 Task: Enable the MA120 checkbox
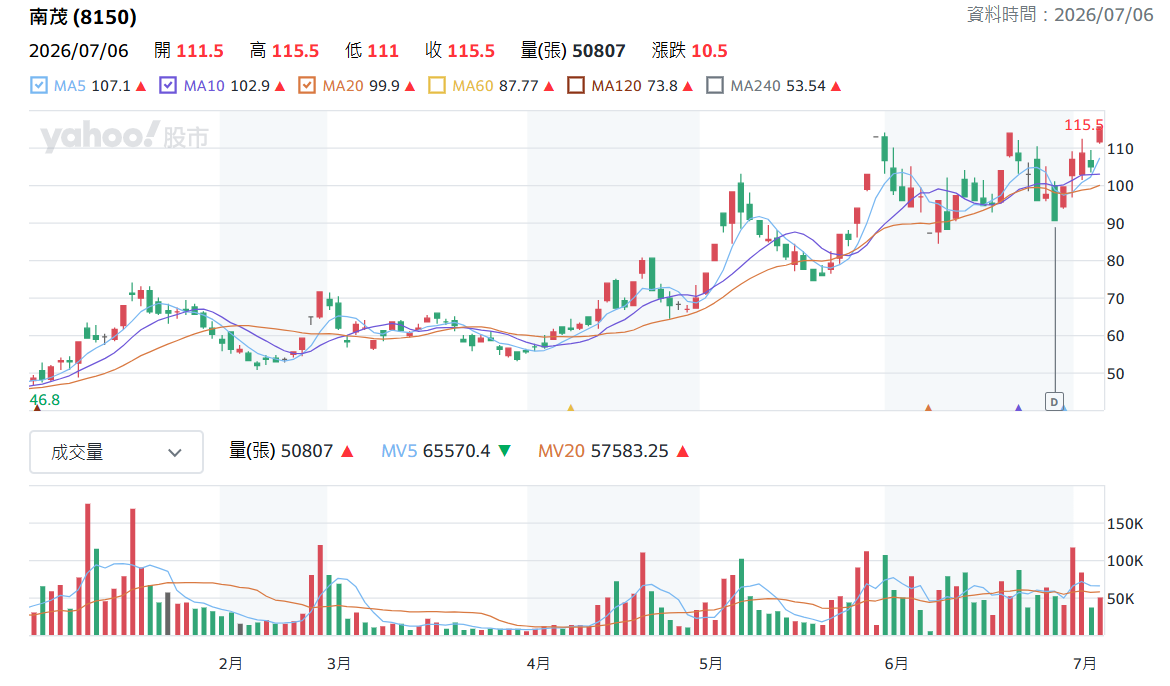pyautogui.click(x=575, y=85)
